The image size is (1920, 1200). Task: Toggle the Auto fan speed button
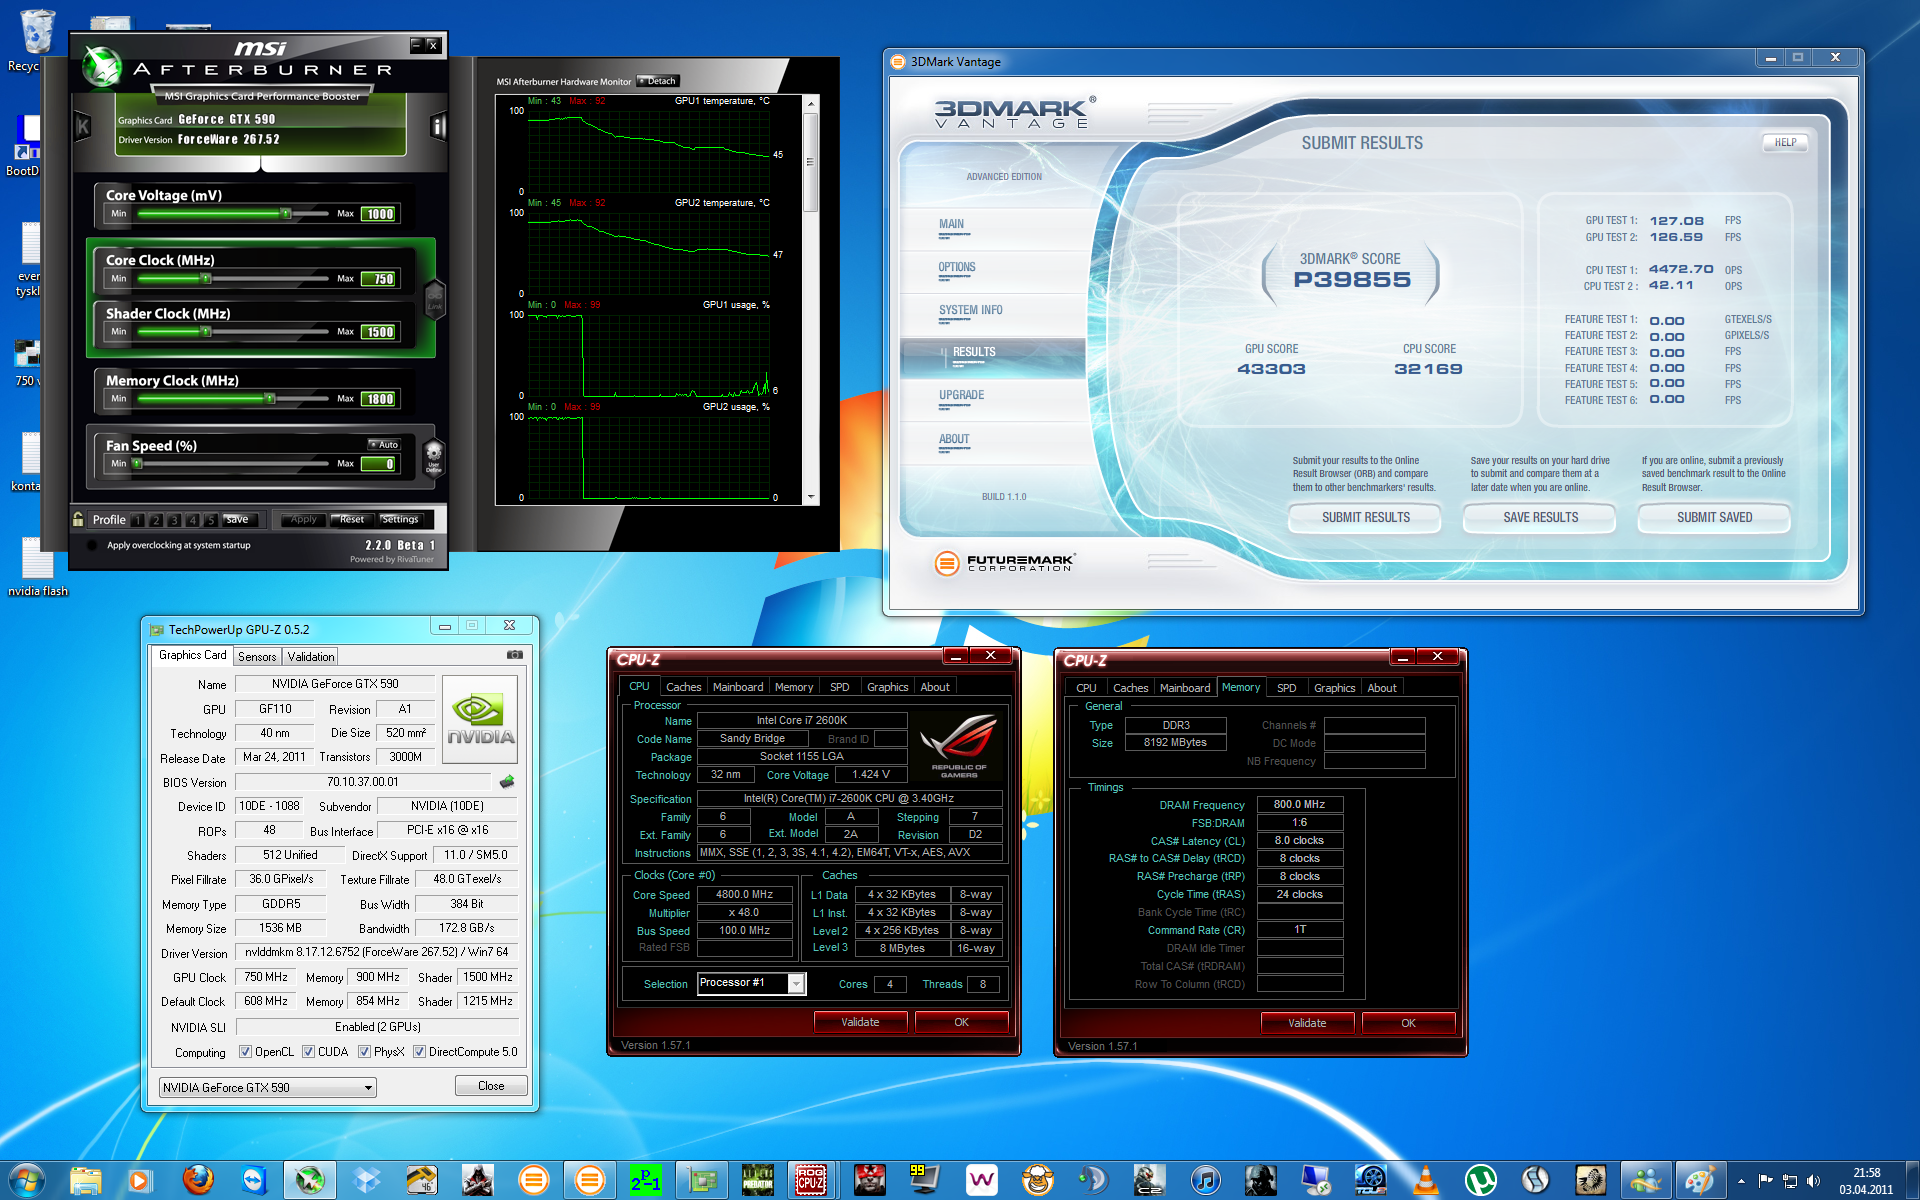pos(384,444)
